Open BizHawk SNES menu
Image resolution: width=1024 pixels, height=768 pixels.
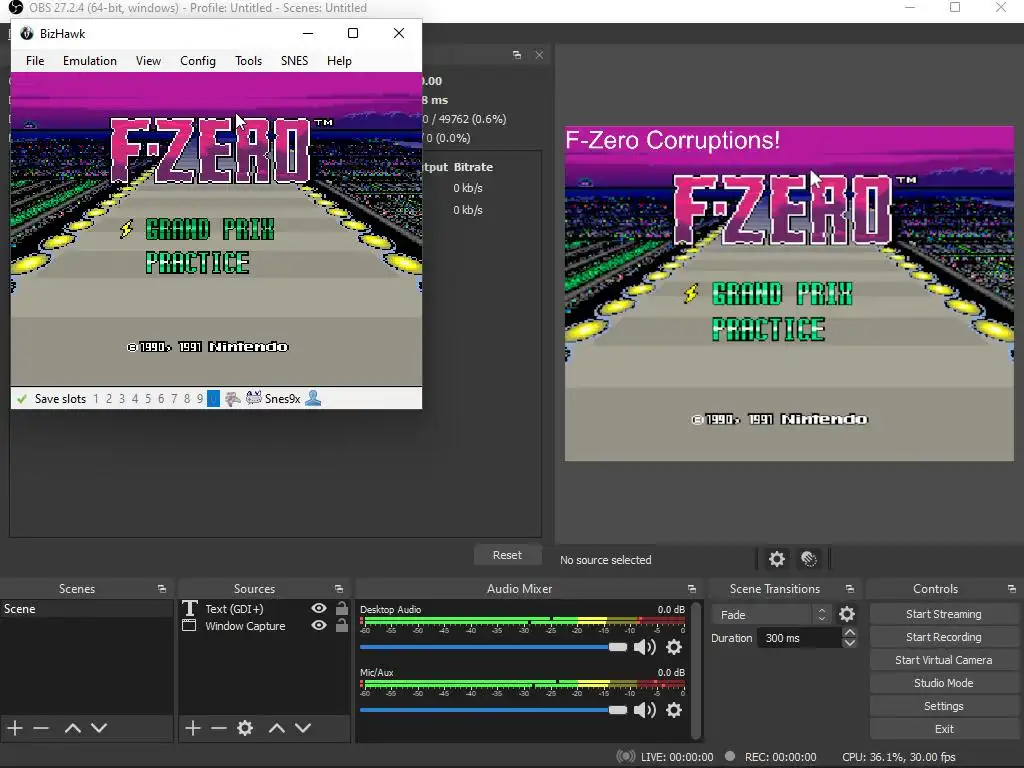pyautogui.click(x=294, y=61)
